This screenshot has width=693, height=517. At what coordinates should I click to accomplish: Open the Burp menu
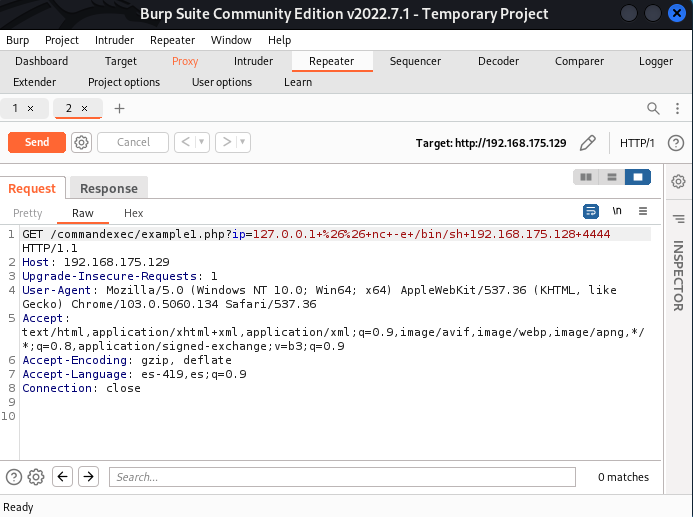(18, 40)
